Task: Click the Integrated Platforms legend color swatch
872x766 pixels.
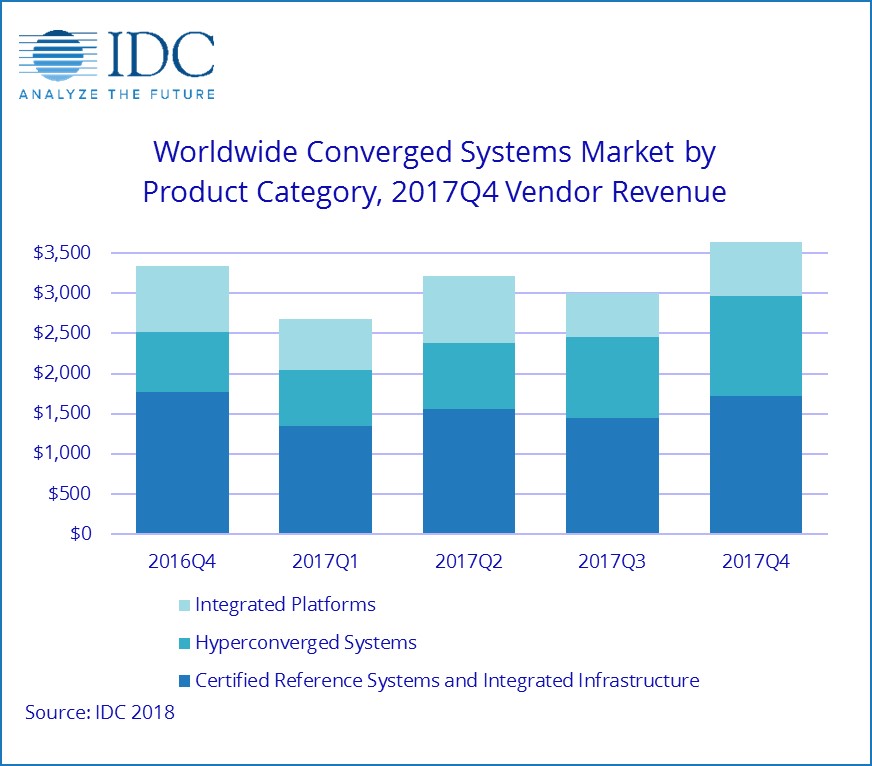Action: [x=185, y=605]
